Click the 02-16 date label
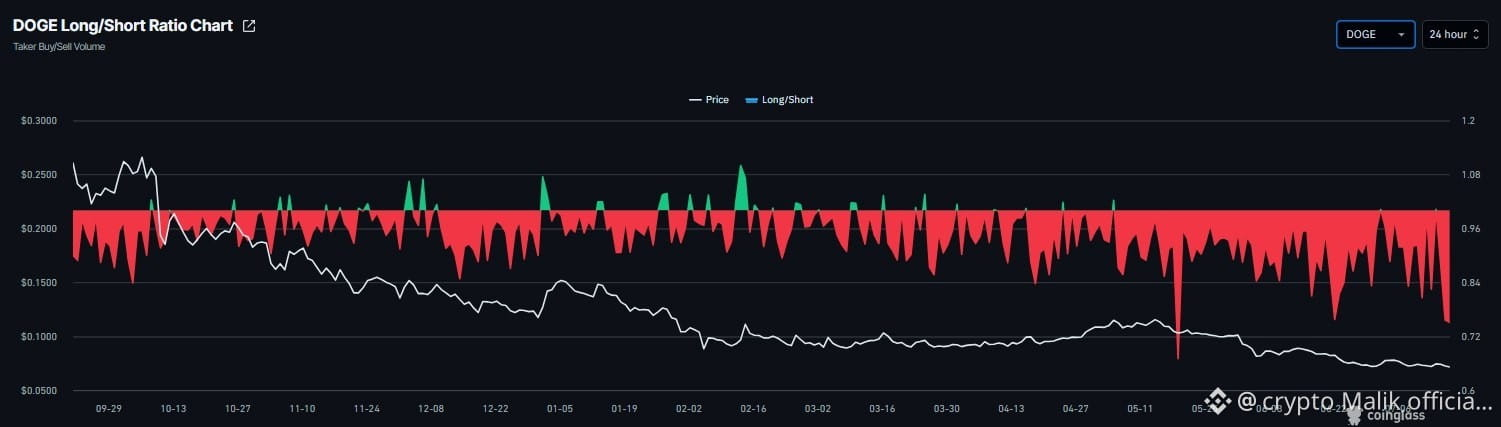The image size is (1501, 427). (x=753, y=409)
